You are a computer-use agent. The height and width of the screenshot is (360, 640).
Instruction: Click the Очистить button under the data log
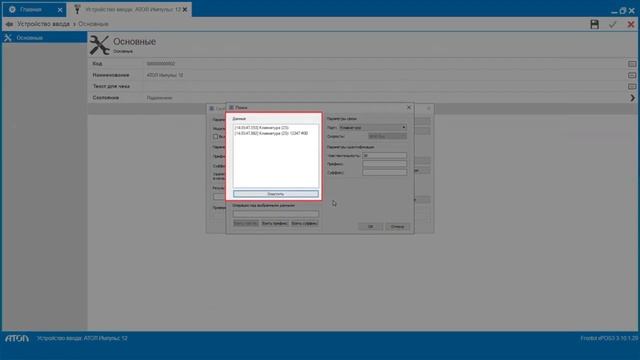[276, 194]
